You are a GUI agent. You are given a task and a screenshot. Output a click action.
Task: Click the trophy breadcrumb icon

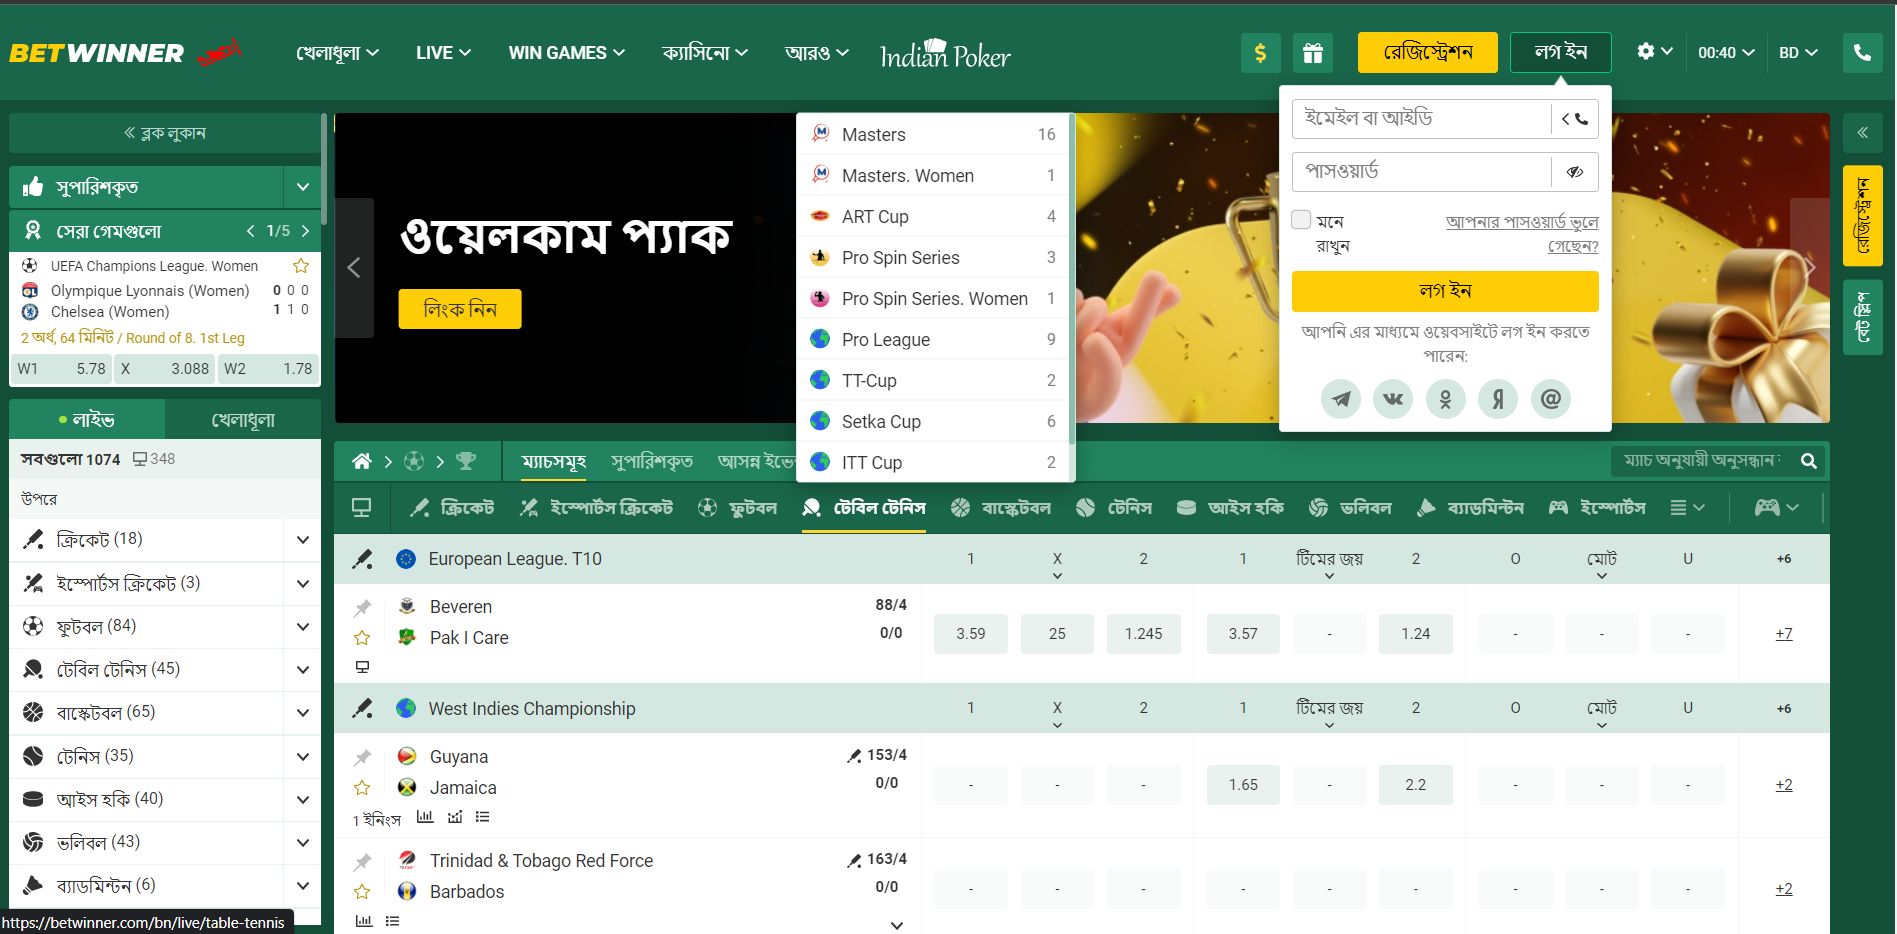(x=466, y=461)
